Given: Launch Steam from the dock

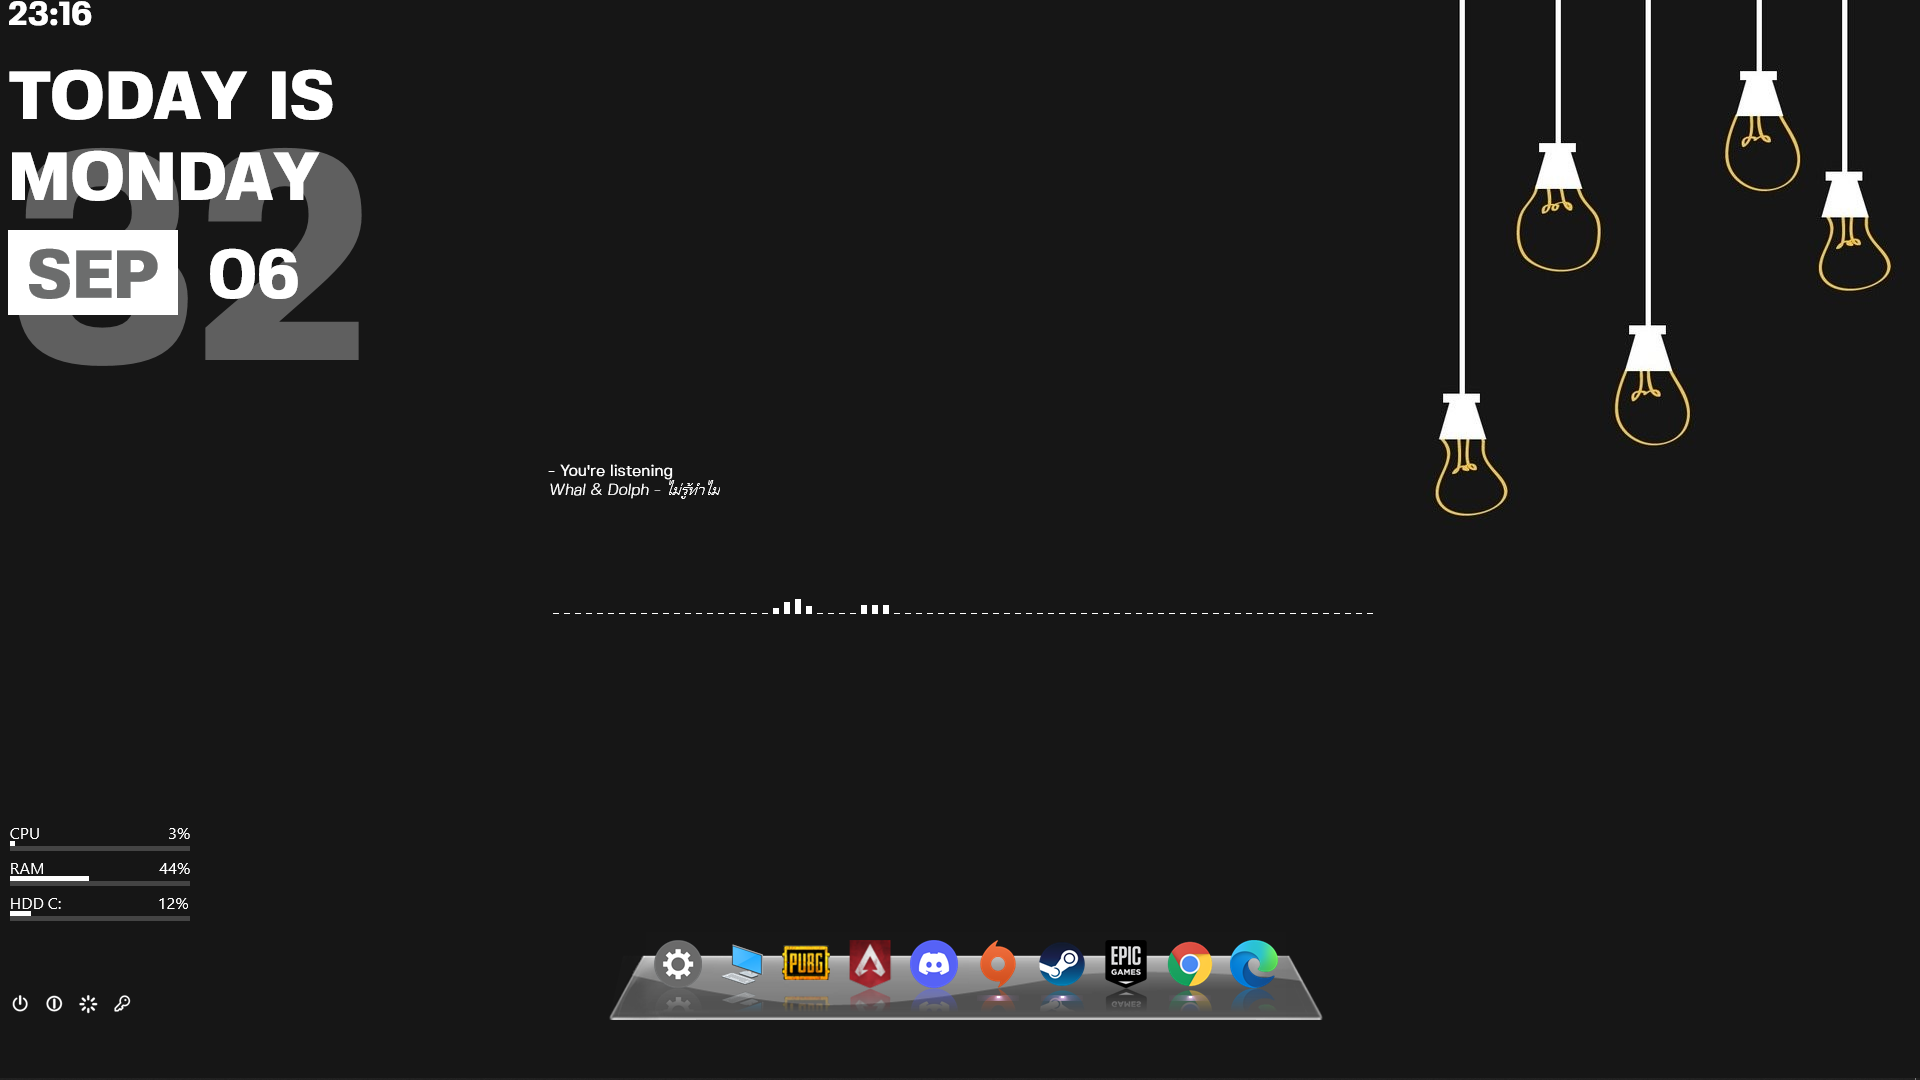Looking at the screenshot, I should coord(1062,964).
